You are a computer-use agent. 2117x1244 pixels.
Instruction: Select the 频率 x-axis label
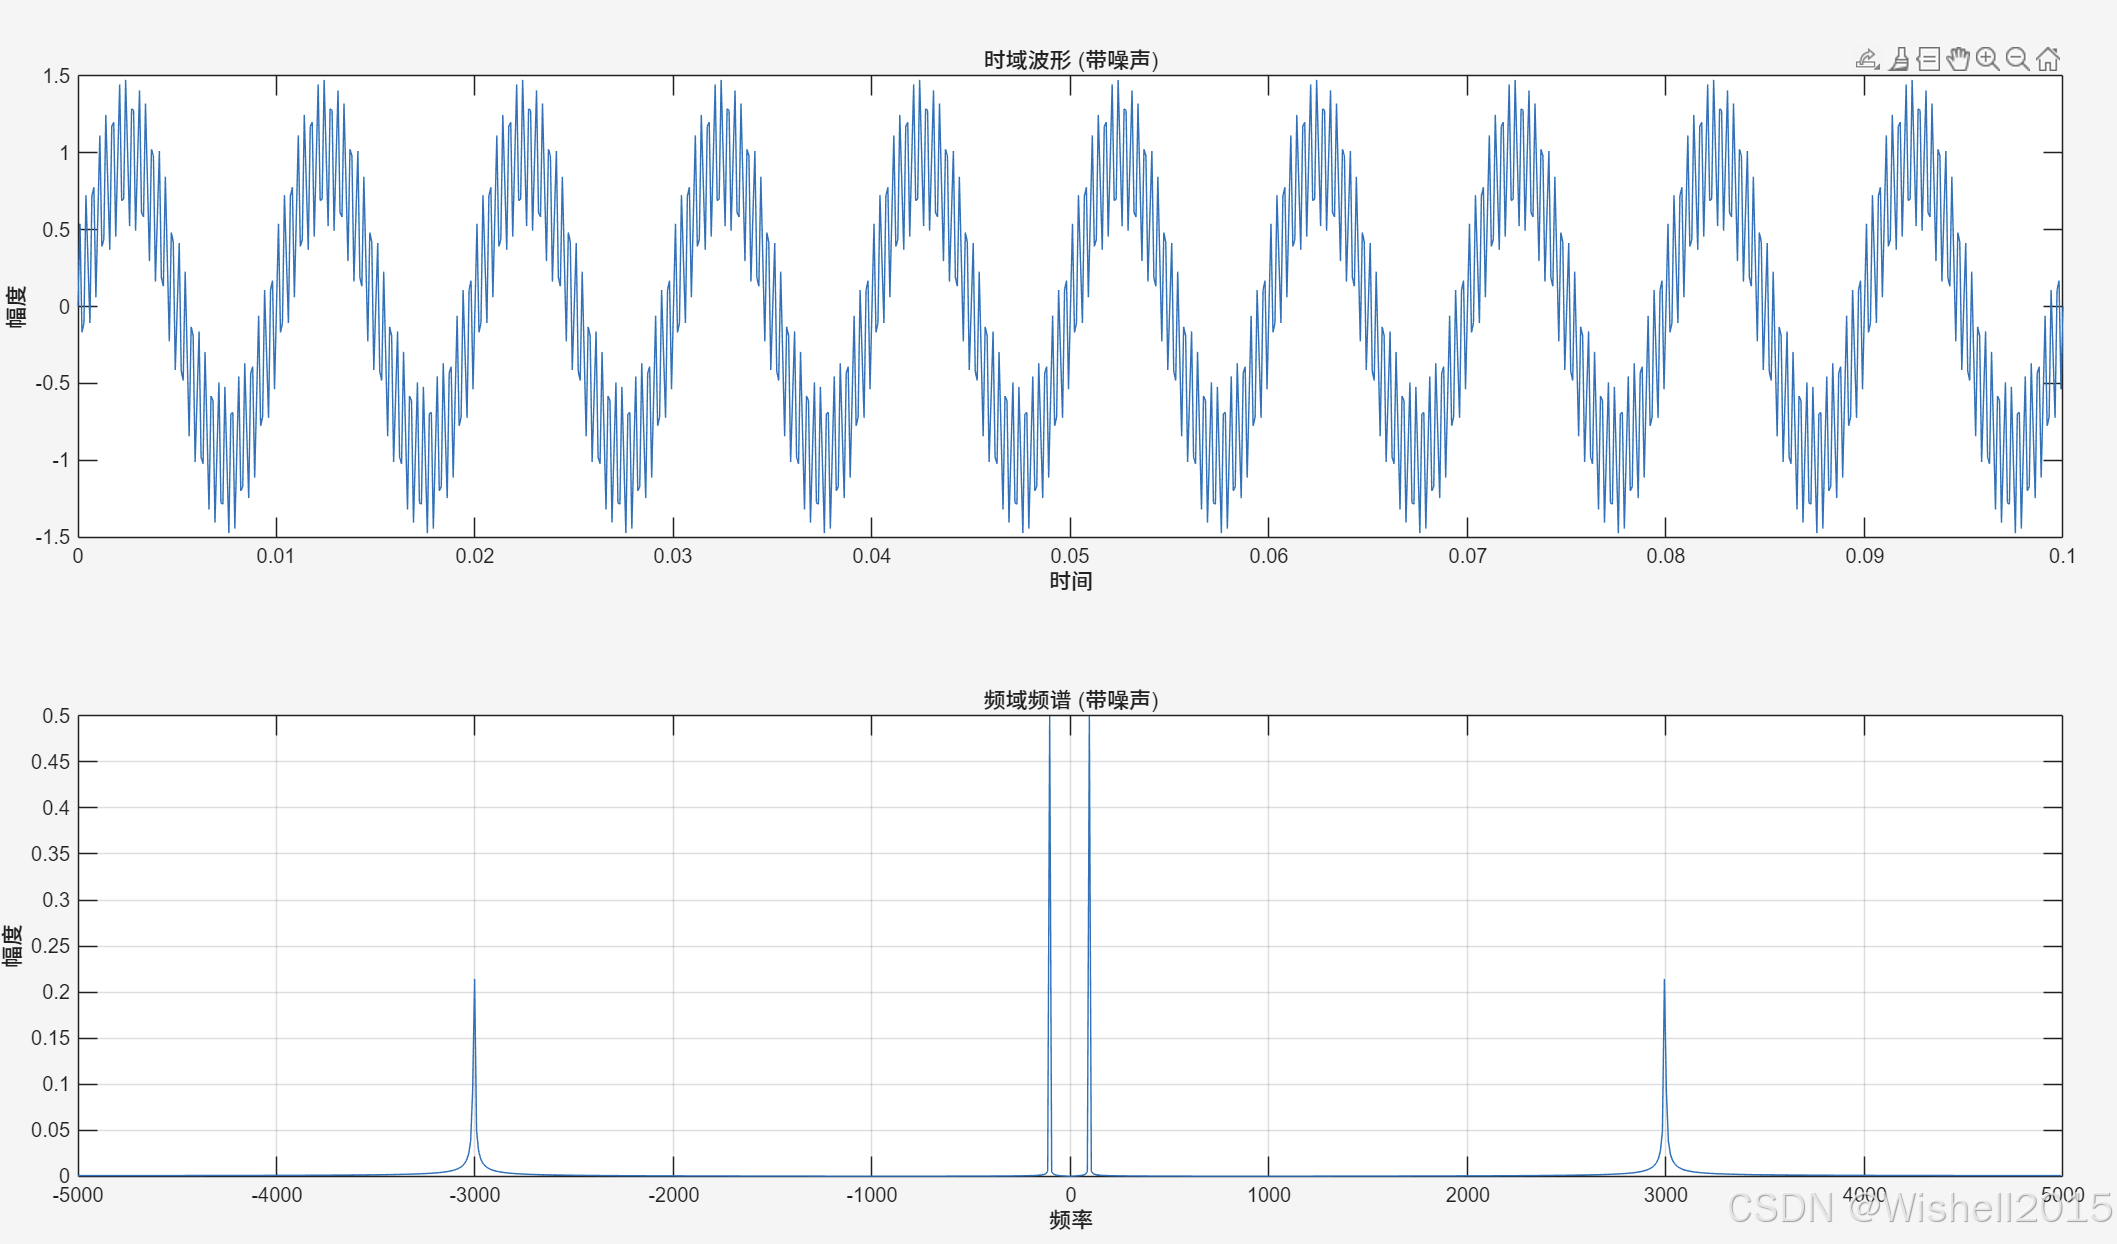click(1070, 1220)
